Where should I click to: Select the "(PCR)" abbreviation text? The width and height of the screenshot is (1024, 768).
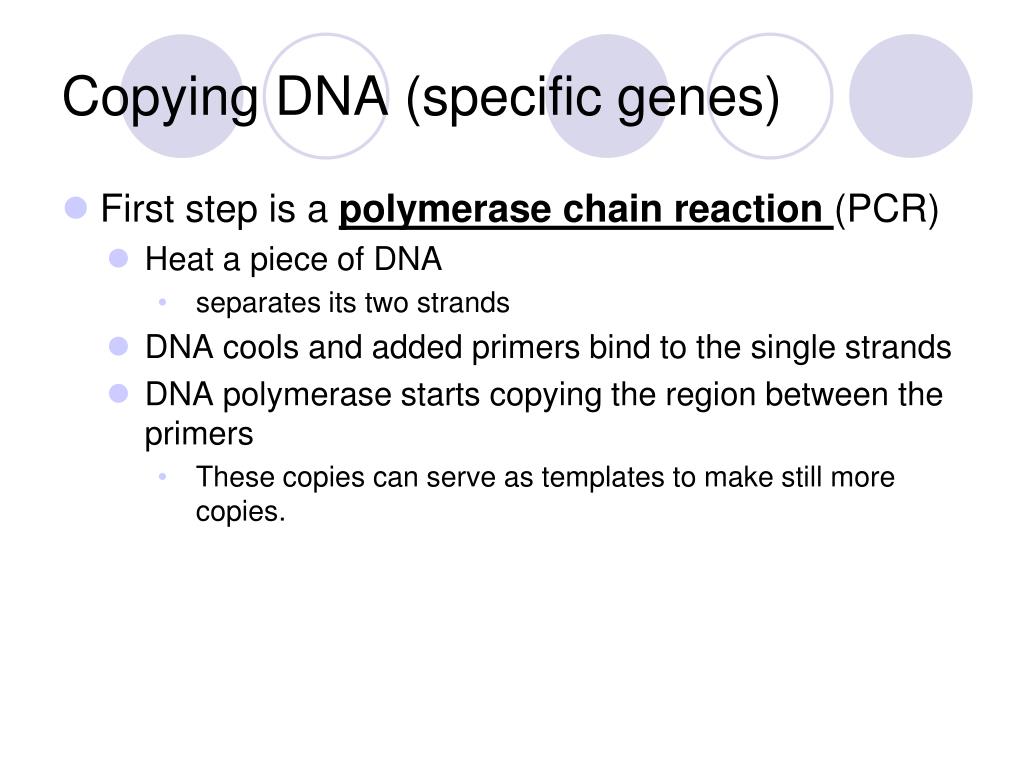(887, 210)
